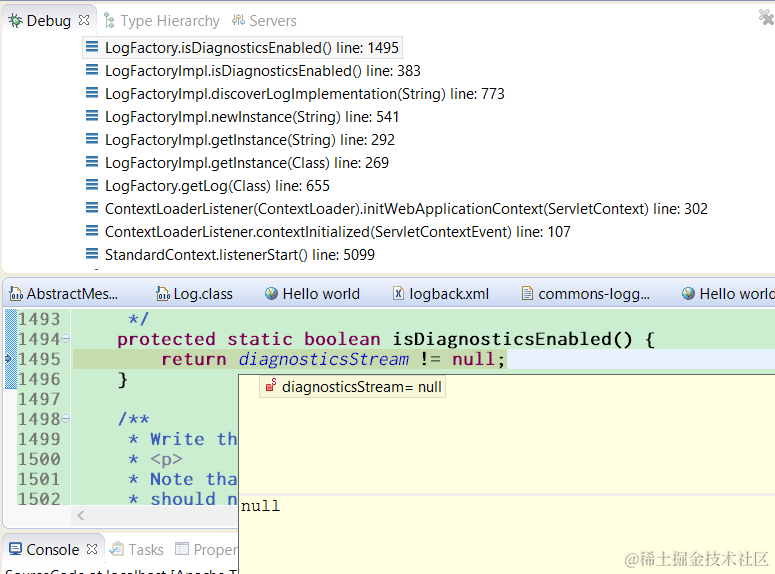
Task: Switch to the Console tab
Action: (52, 550)
